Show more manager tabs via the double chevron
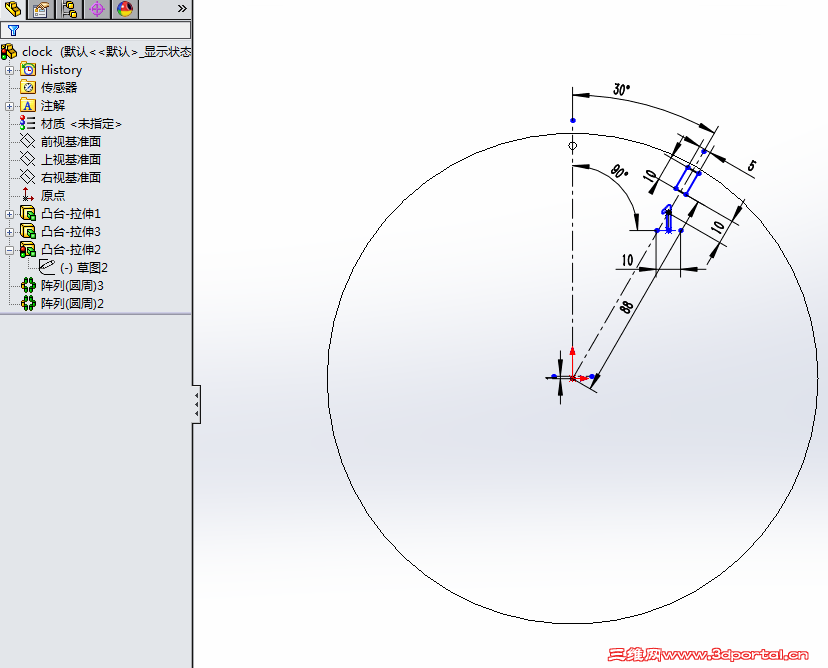 (x=182, y=8)
